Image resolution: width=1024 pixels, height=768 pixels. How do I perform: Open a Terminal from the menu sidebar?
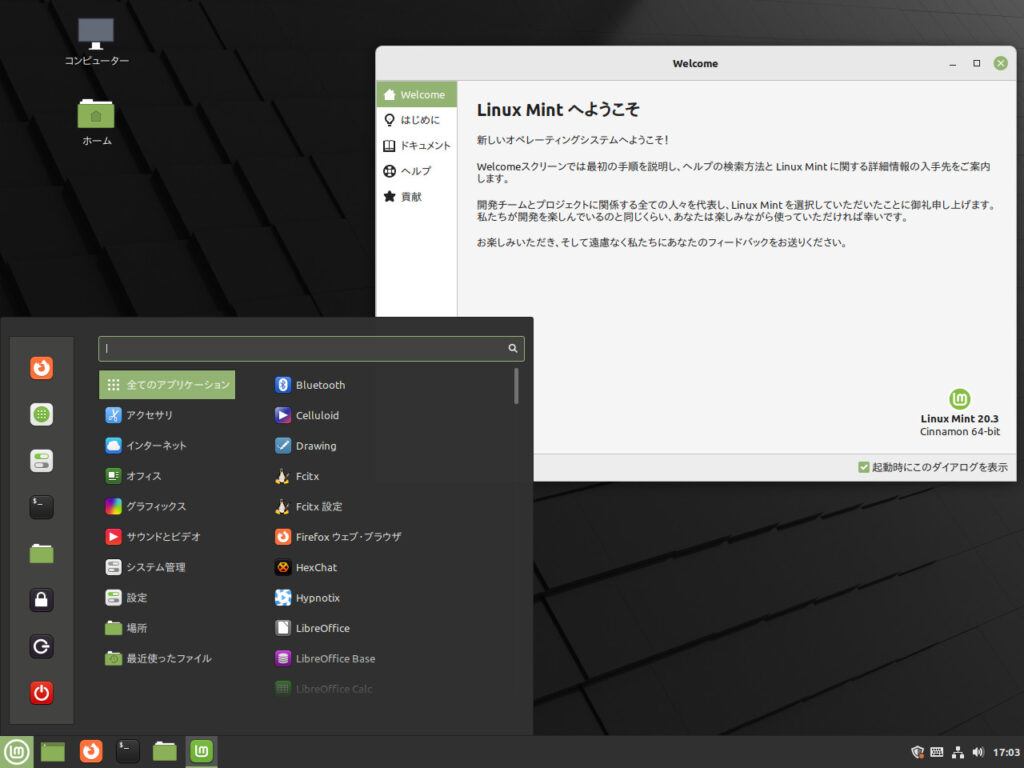click(x=40, y=507)
